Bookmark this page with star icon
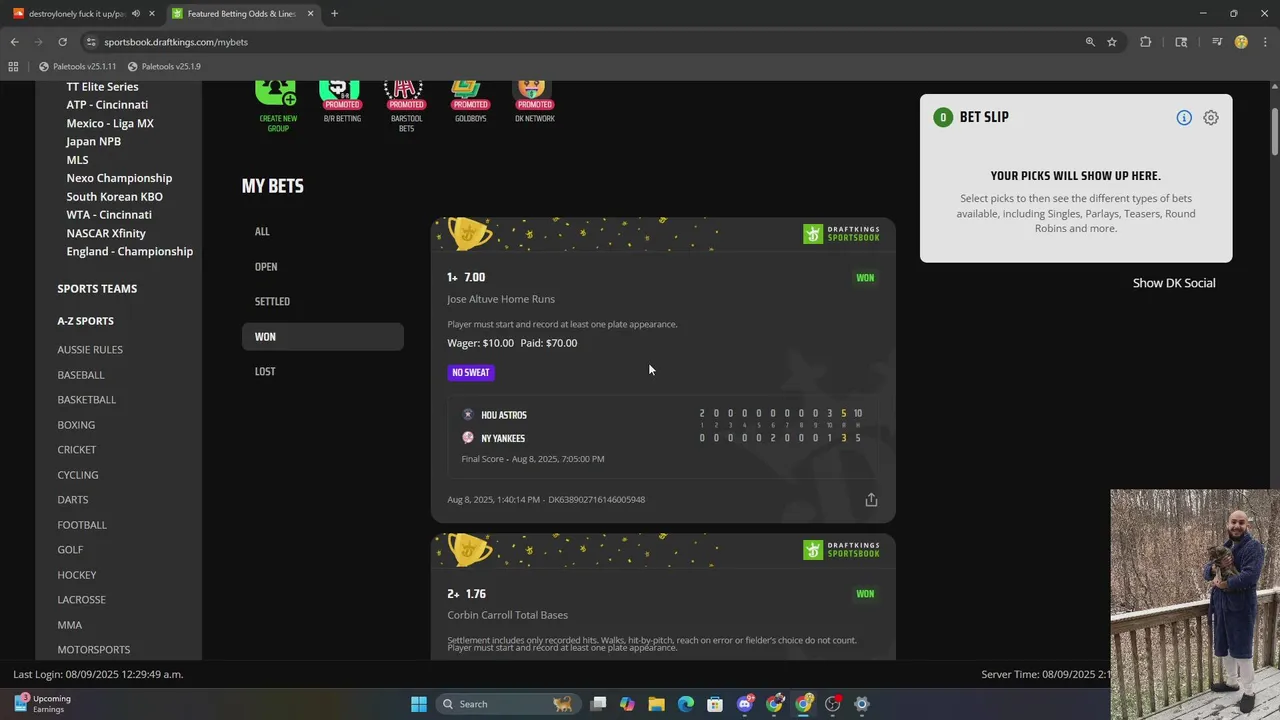 (1111, 42)
